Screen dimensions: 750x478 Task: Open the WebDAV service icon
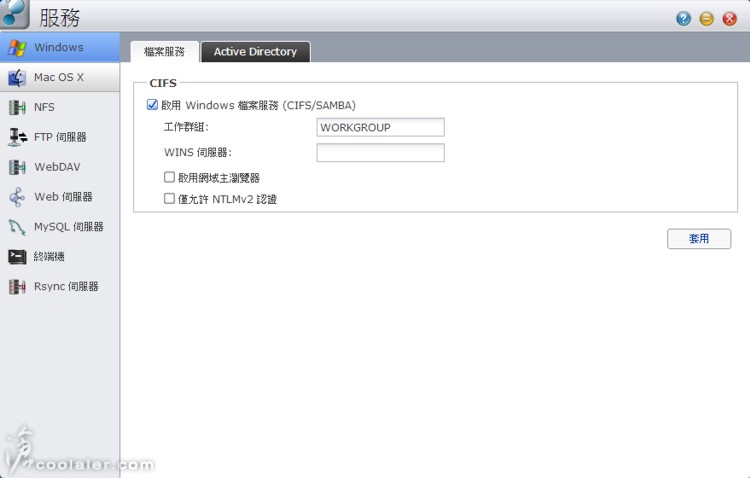click(17, 167)
